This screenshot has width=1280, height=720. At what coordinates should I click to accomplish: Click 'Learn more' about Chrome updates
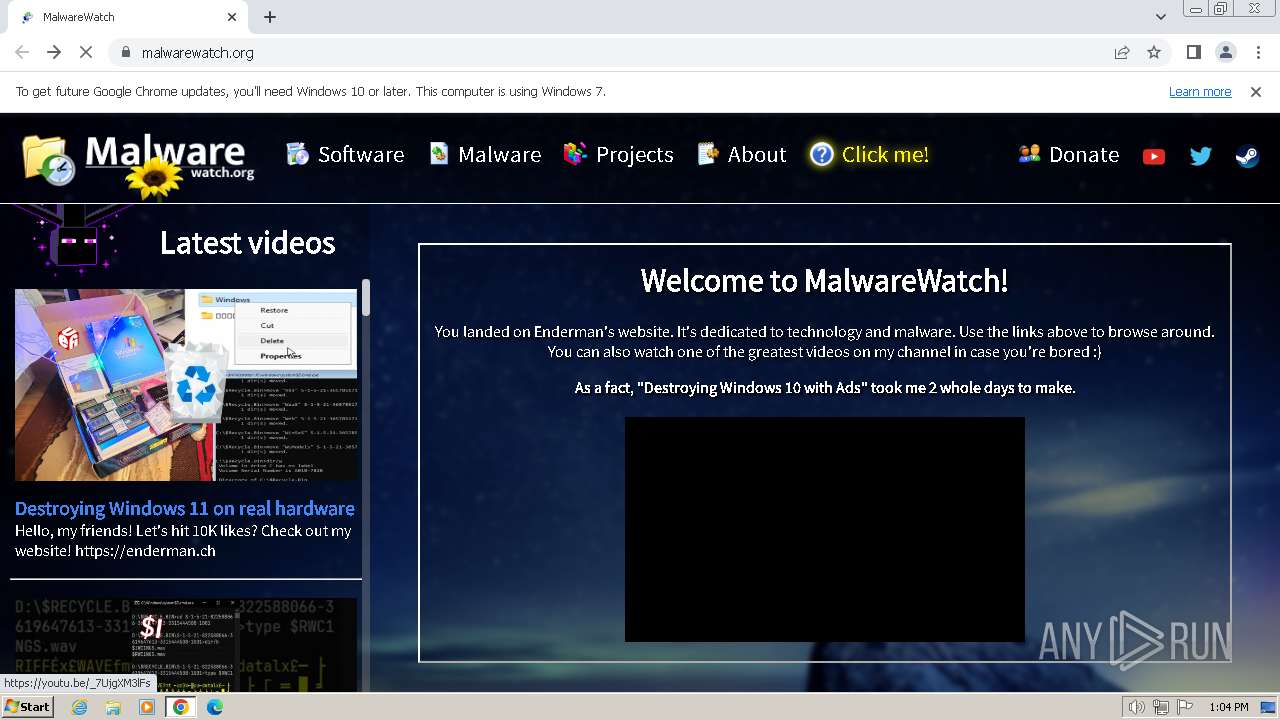tap(1200, 91)
